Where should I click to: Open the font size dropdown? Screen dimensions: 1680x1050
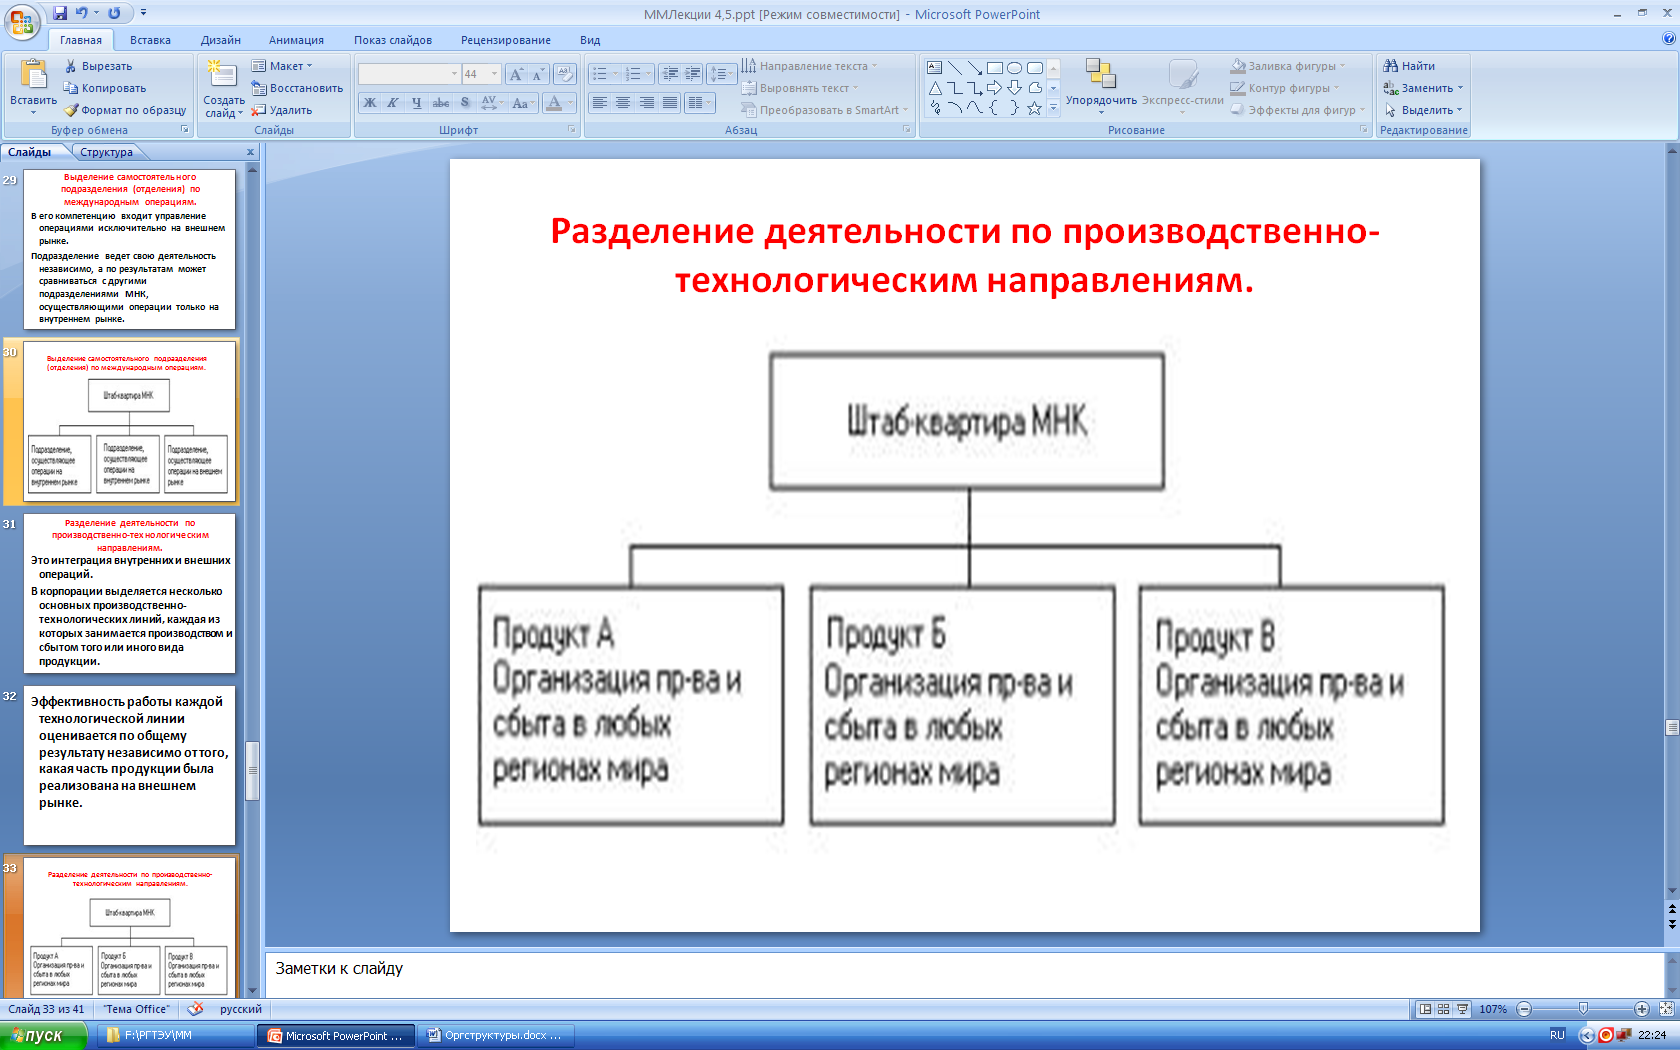494,74
